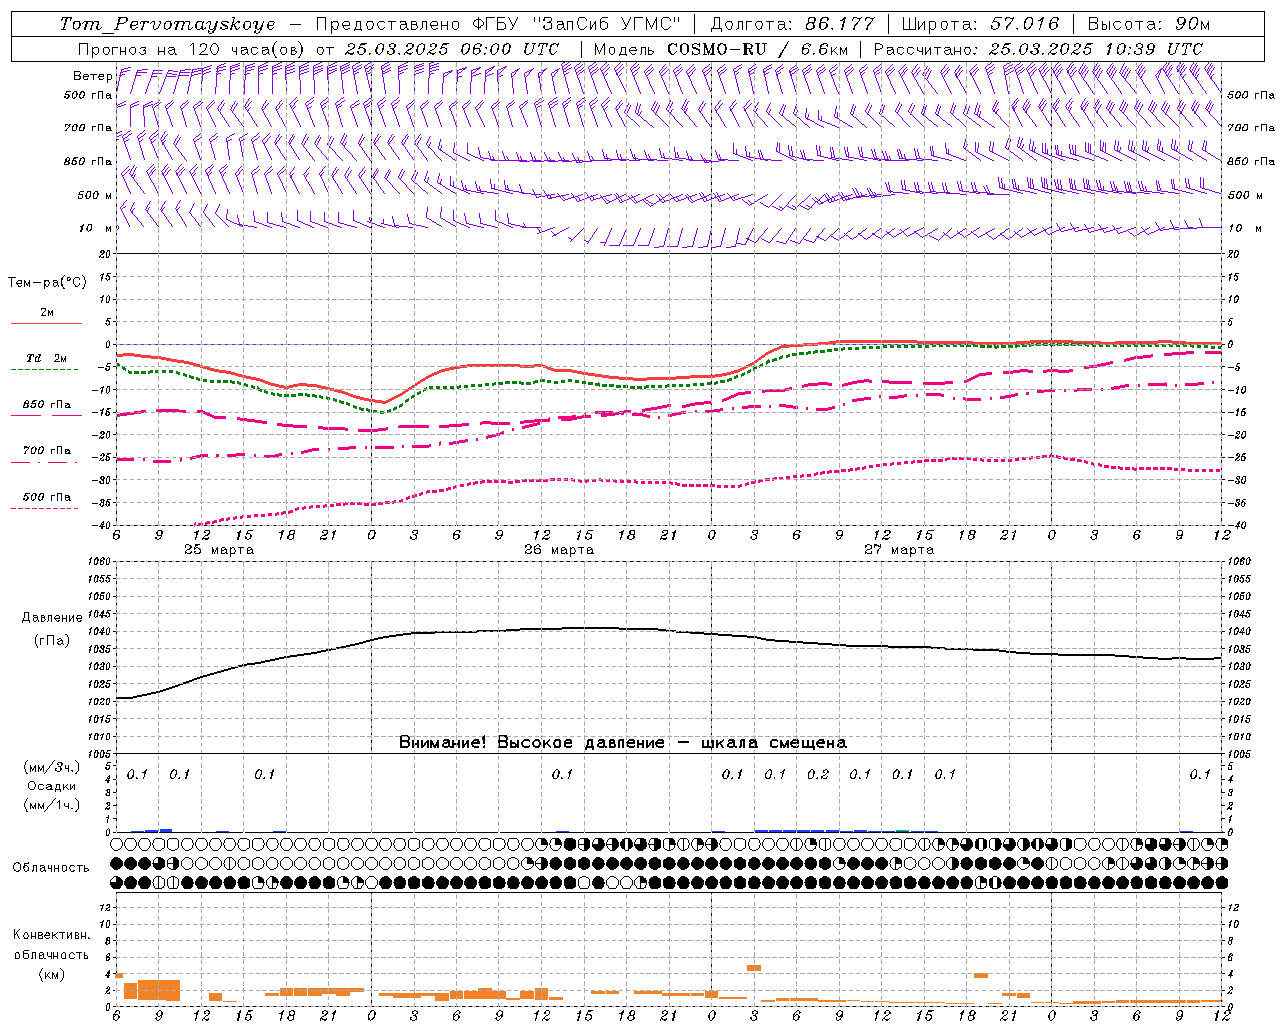Select the start time 25.03.2025 06:00 UTC
Image resolution: width=1280 pixels, height=1024 pixels.
(x=451, y=49)
